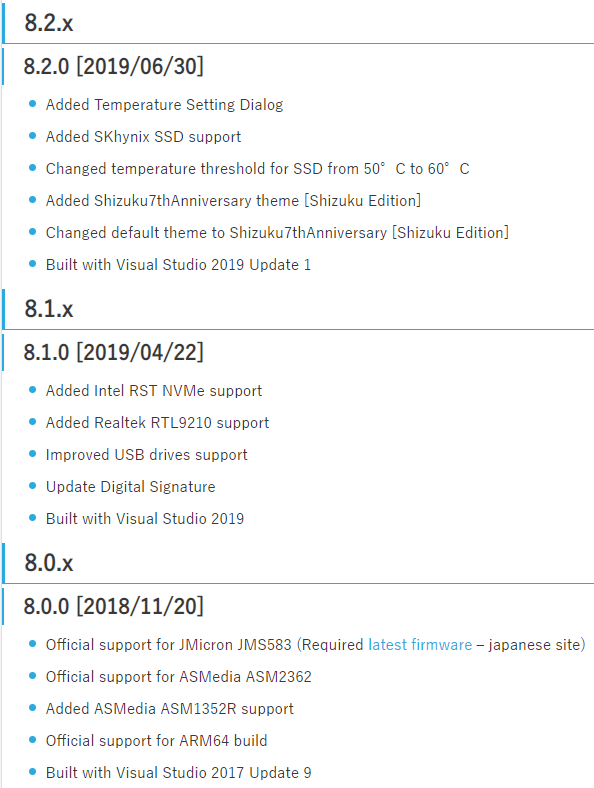
Task: Open the latest firmware link
Action: [x=420, y=644]
